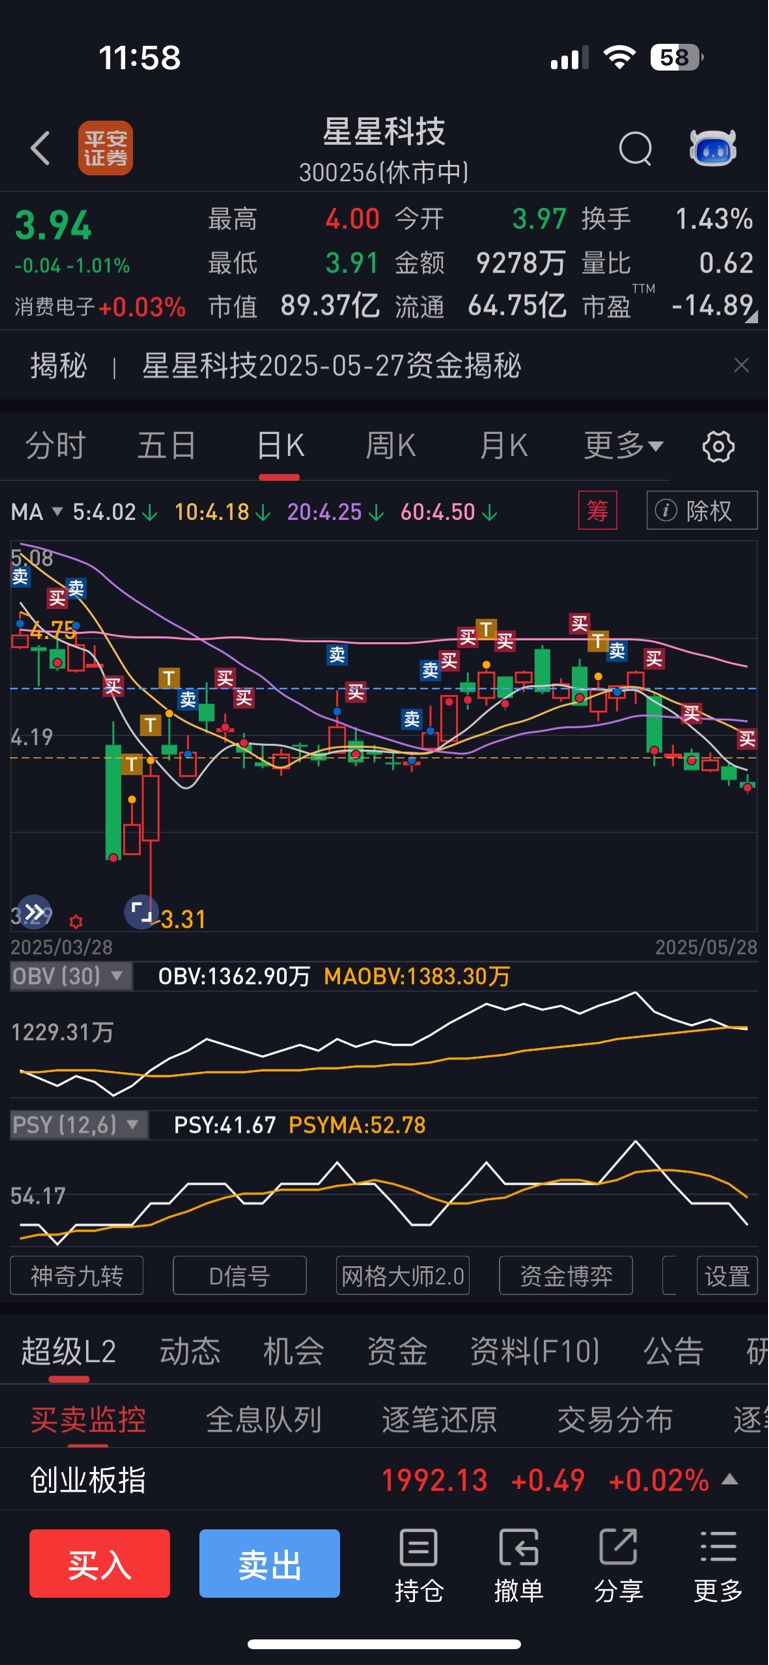Open the OBV (30) indicator dropdown
Viewport: 769px width, 1665px height.
[71, 976]
